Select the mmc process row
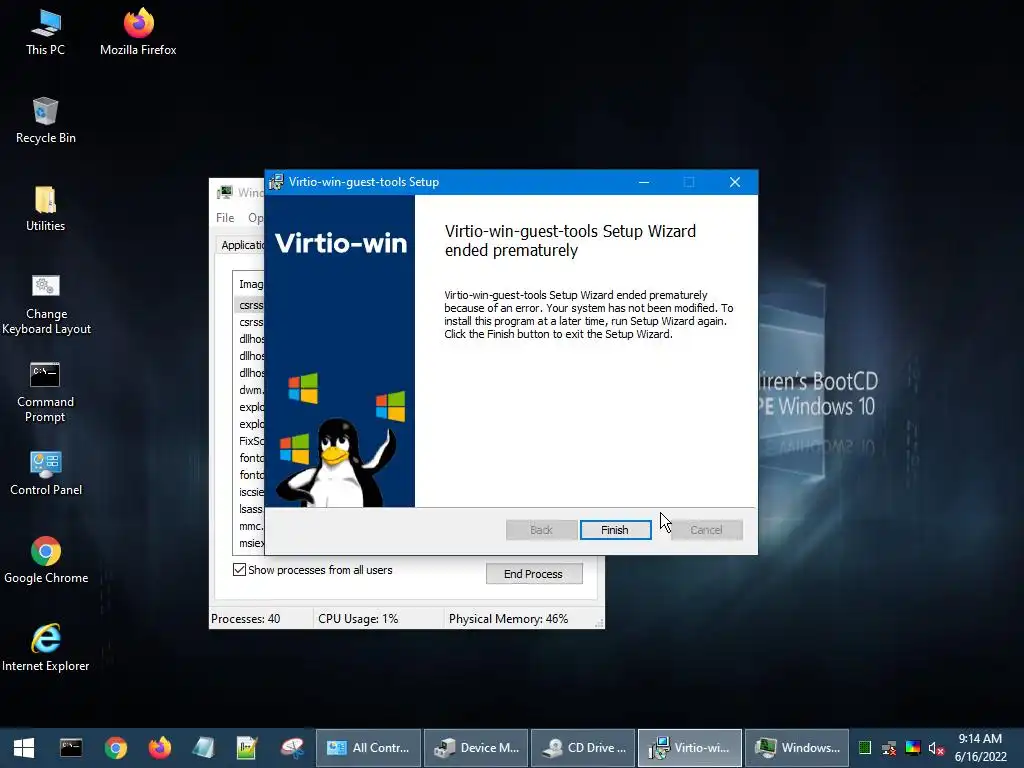This screenshot has height=768, width=1024. [251, 526]
